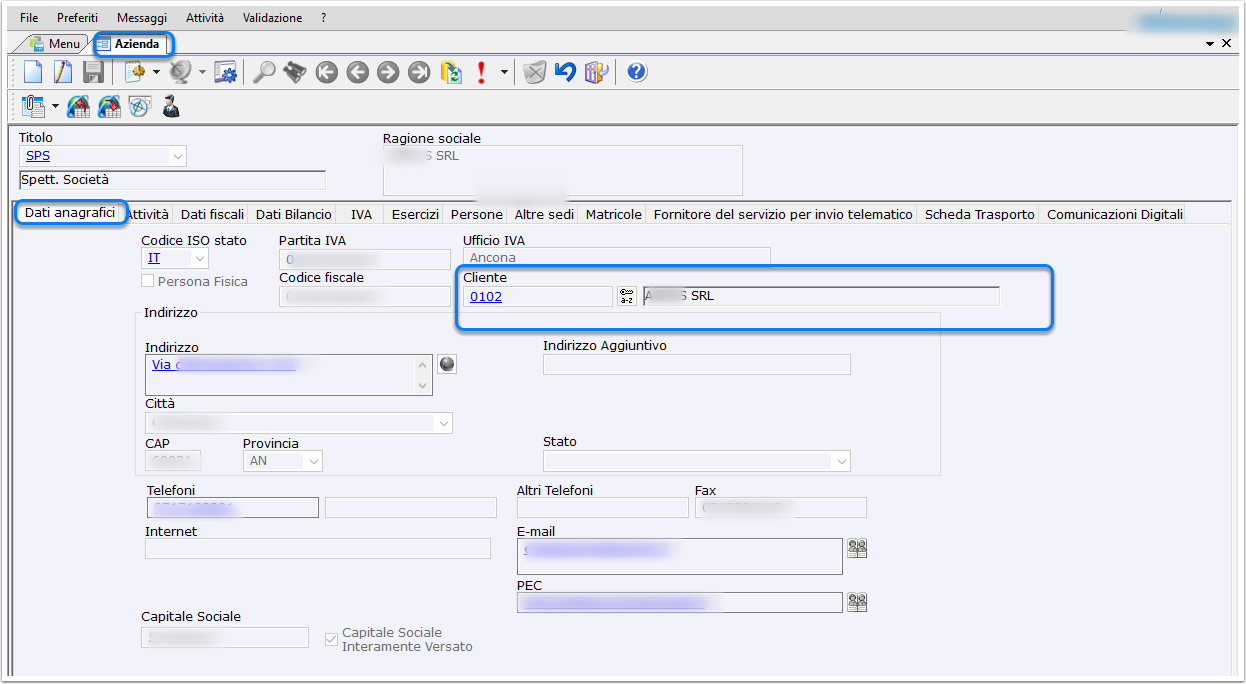Click the SPS link in Titolo
This screenshot has height=684, width=1246.
38,156
